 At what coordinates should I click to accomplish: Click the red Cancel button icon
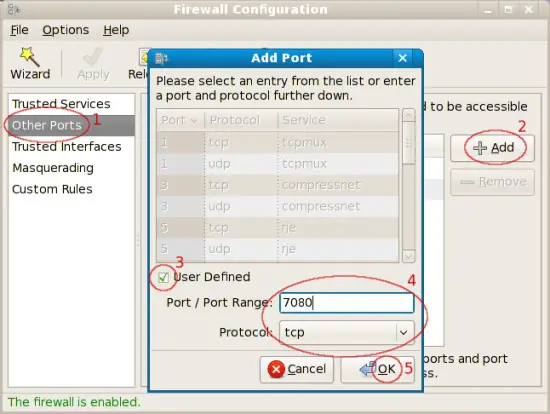tap(276, 369)
